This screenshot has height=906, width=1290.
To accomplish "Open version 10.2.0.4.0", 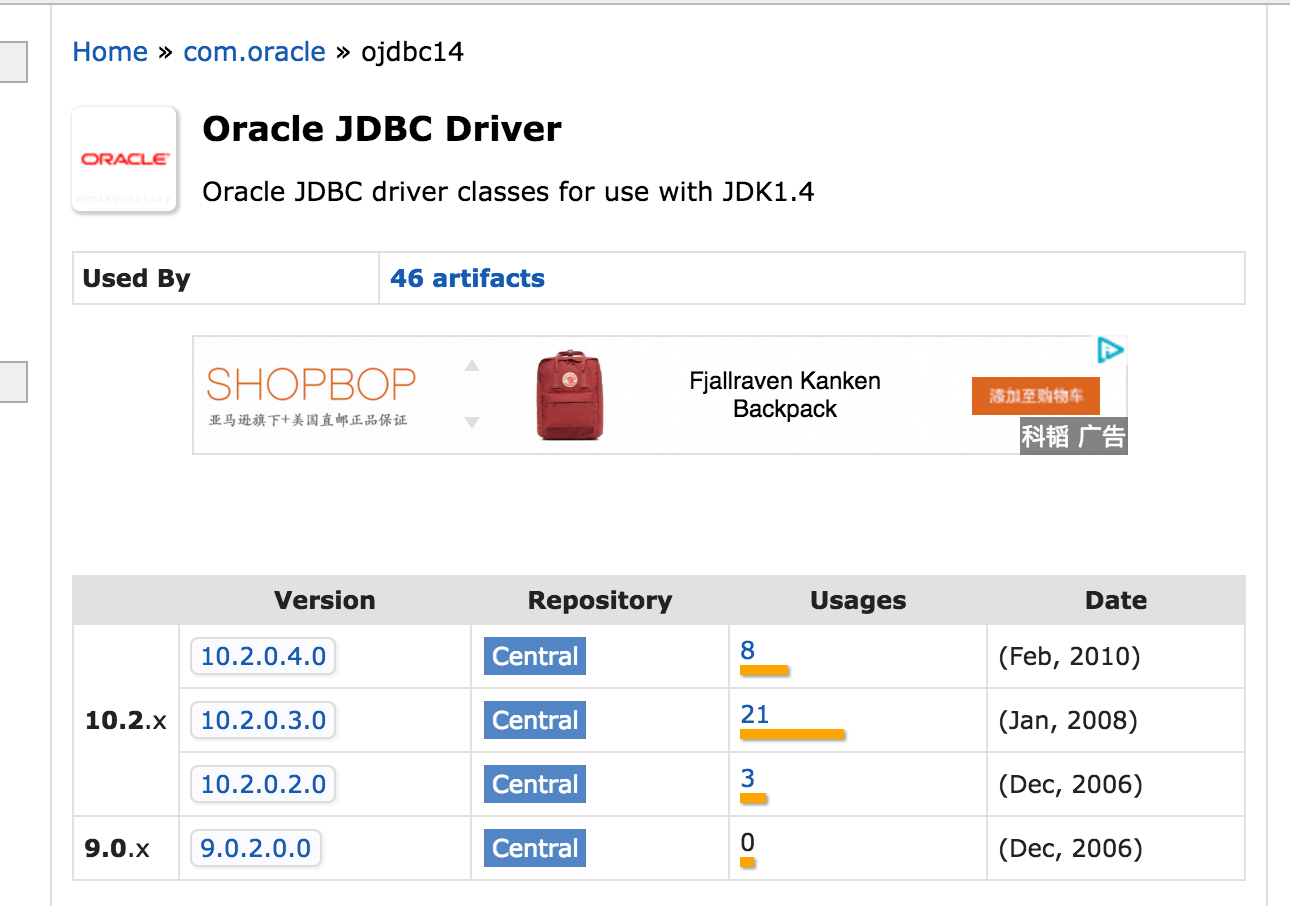I will 263,656.
